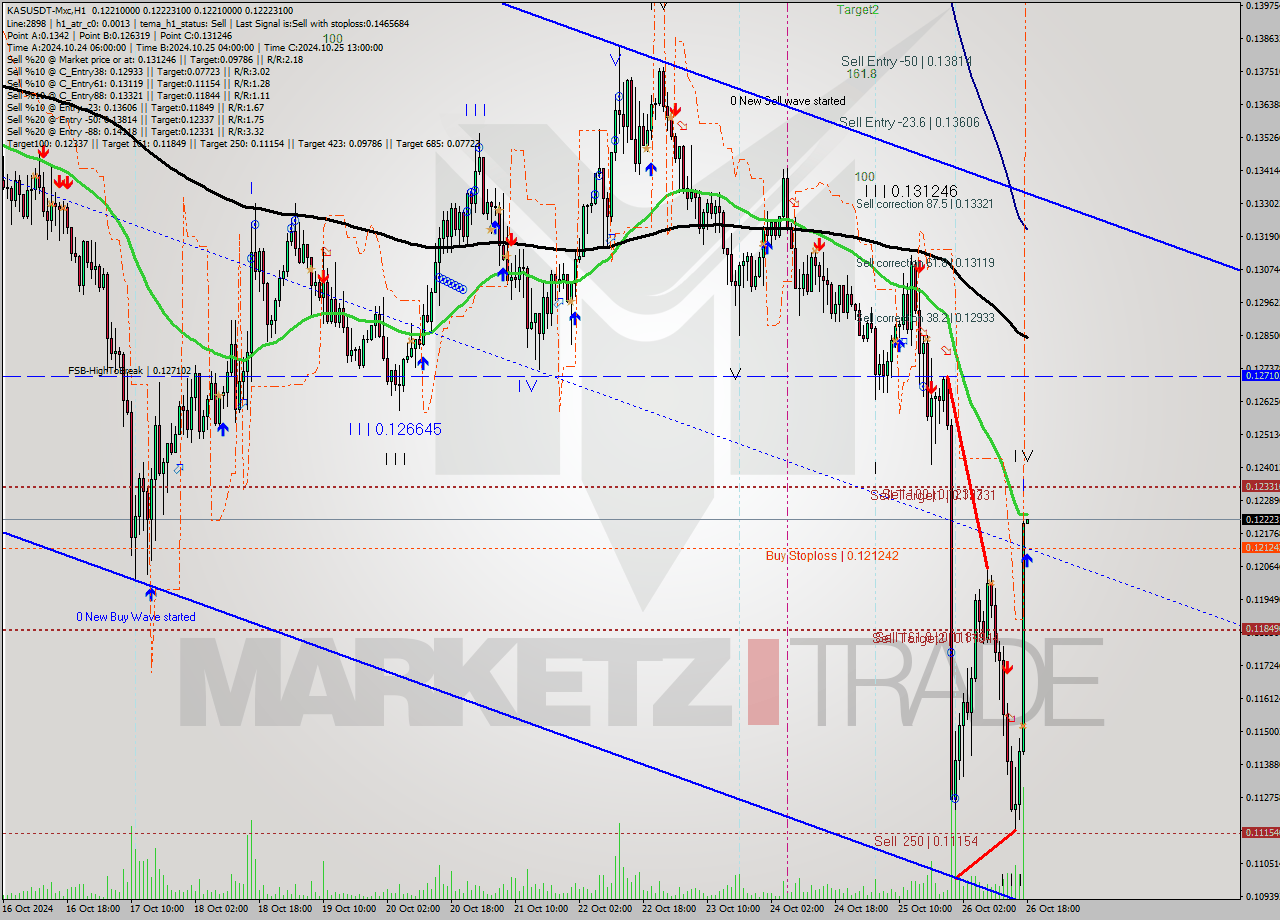The width and height of the screenshot is (1280, 920).
Task: Click the '16 Oct 2024' time axis label
Action: [x=29, y=909]
